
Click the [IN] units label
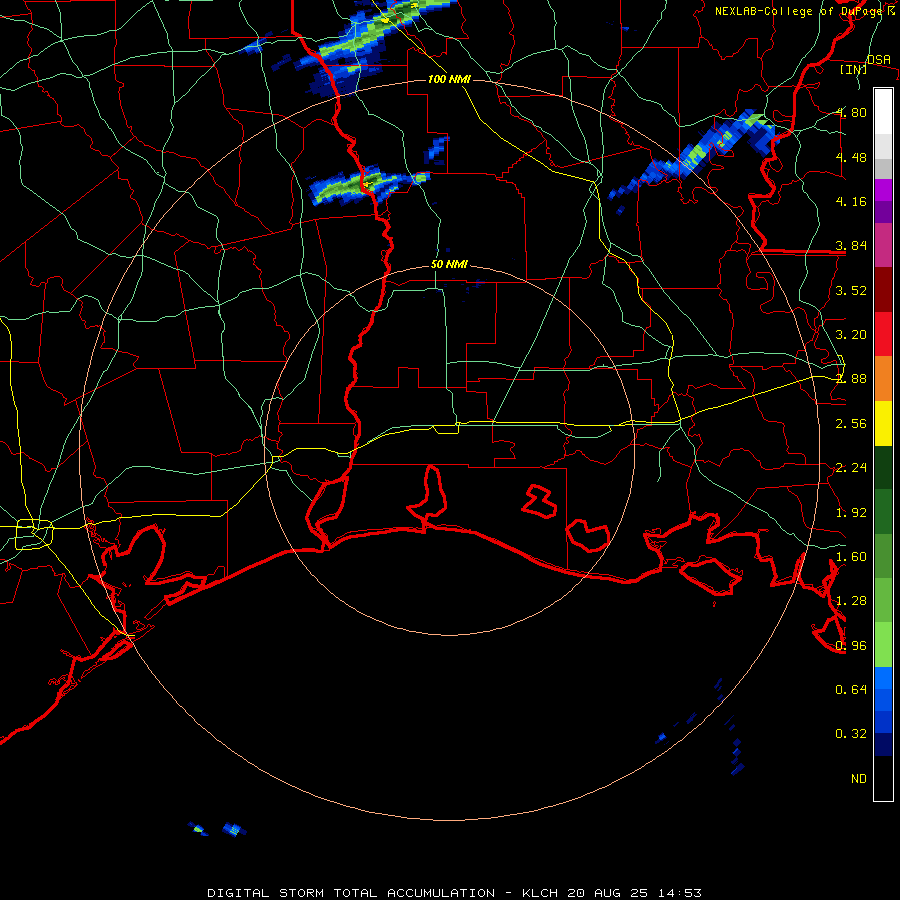point(854,69)
